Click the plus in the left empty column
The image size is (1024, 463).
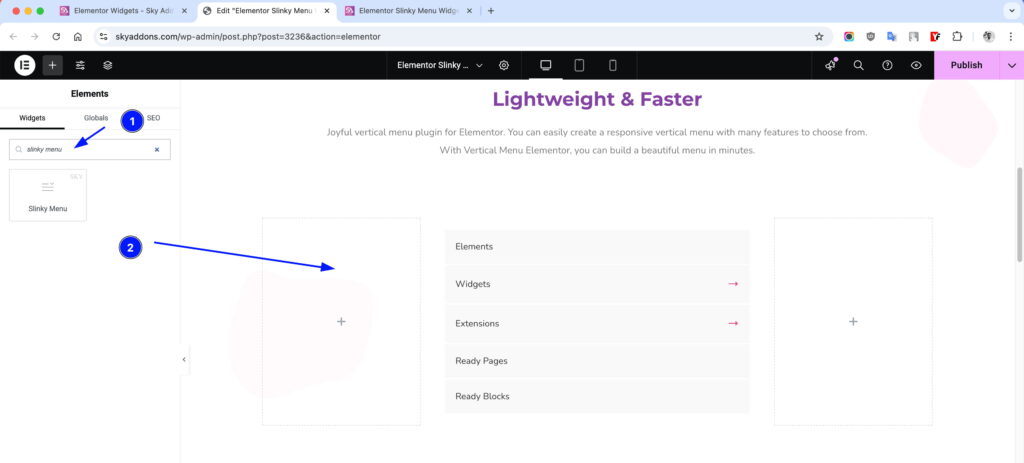(x=341, y=321)
